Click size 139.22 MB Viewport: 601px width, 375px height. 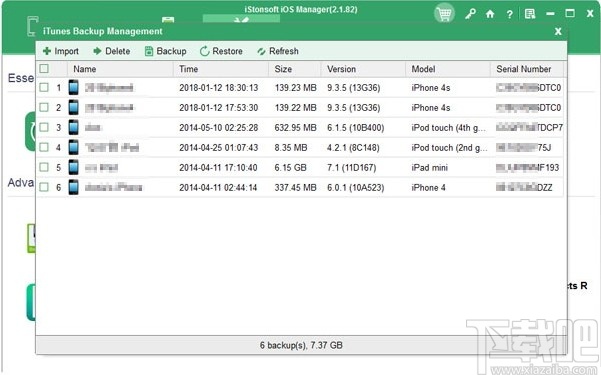296,108
